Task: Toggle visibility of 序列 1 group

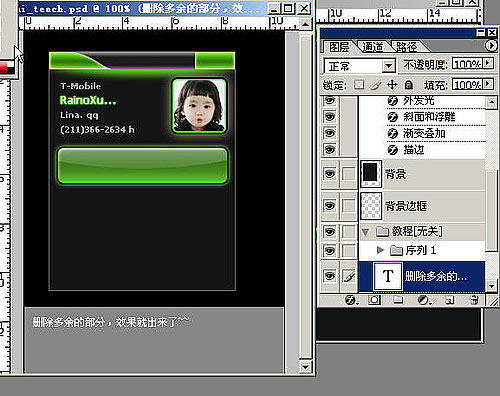Action: (x=330, y=250)
